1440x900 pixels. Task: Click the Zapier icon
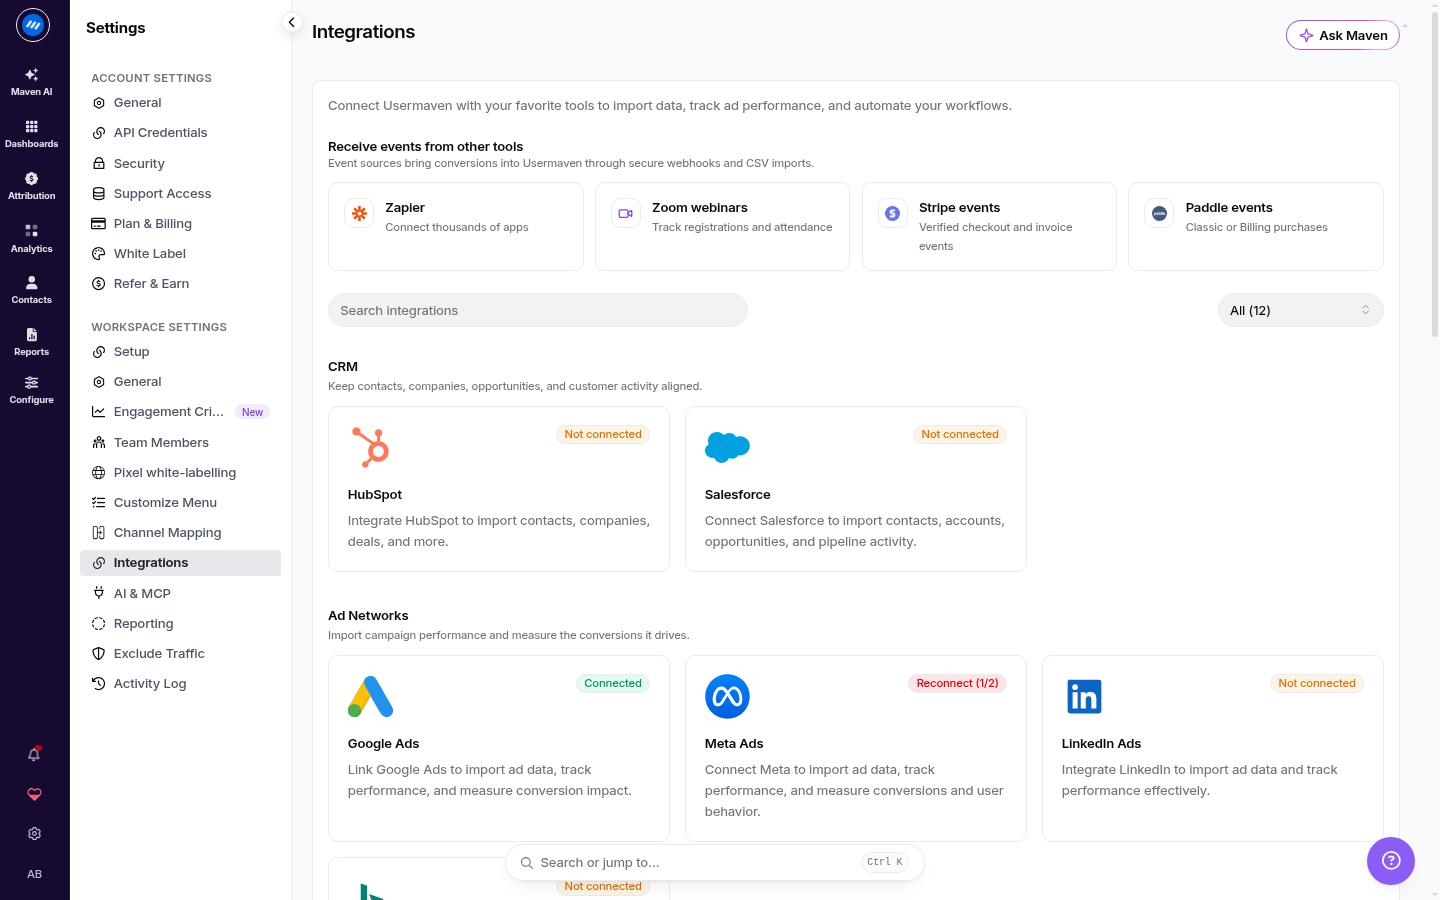[360, 213]
